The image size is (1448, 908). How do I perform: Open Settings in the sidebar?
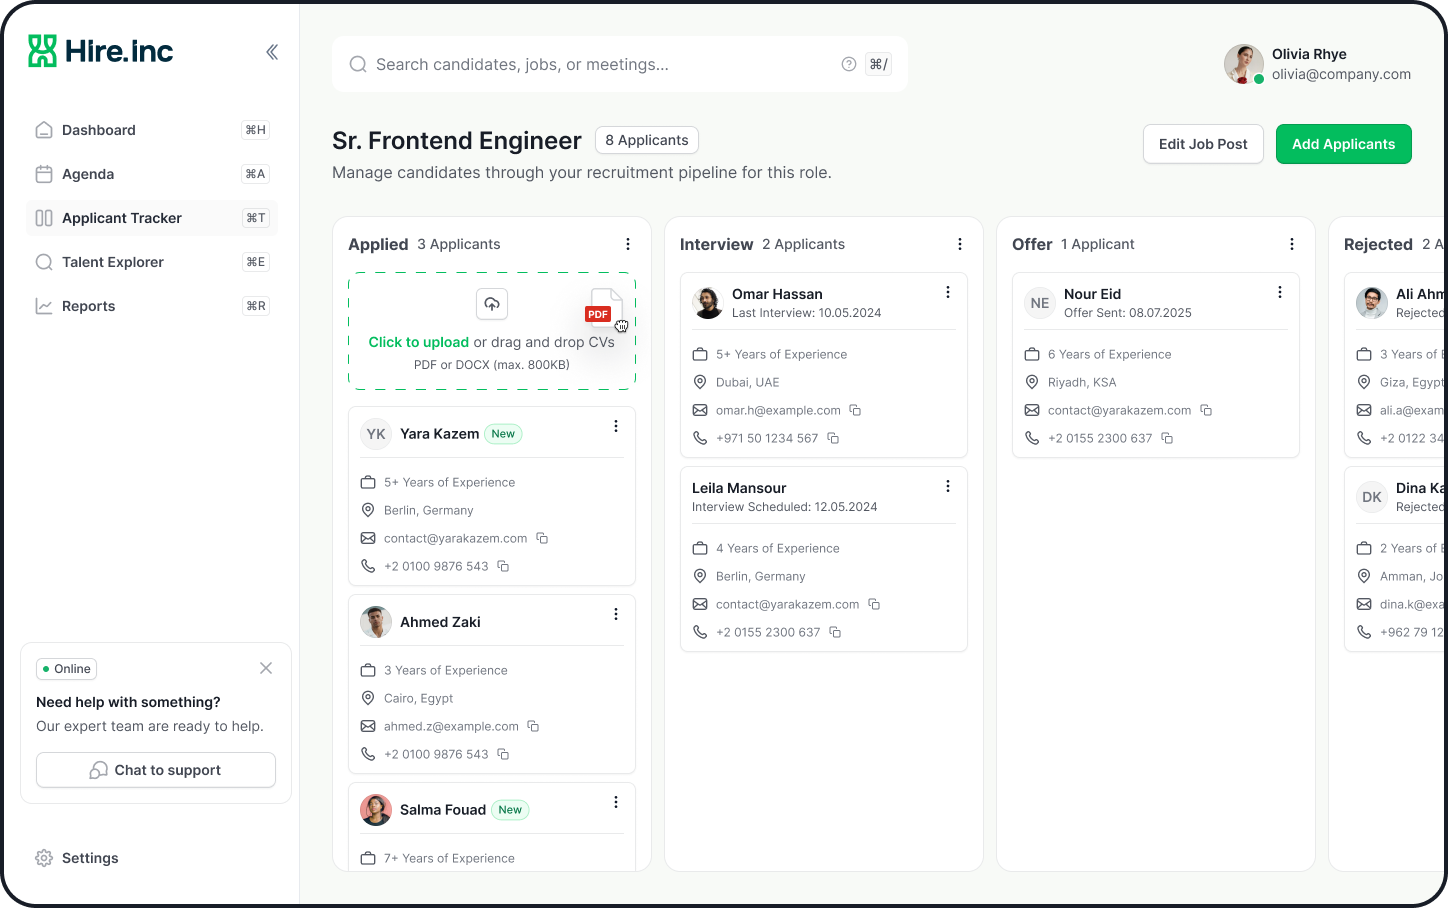(x=89, y=858)
